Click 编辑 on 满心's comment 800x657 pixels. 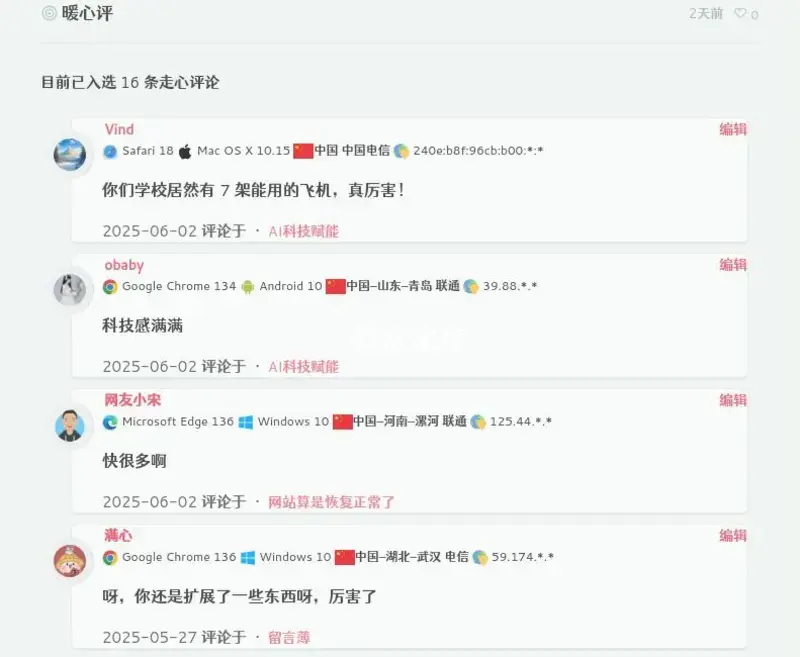[733, 536]
